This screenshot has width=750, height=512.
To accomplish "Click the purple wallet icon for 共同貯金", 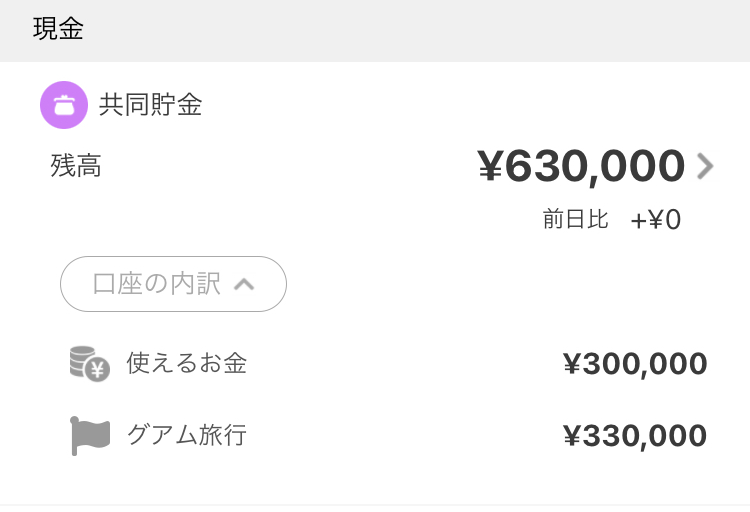I will [x=64, y=105].
